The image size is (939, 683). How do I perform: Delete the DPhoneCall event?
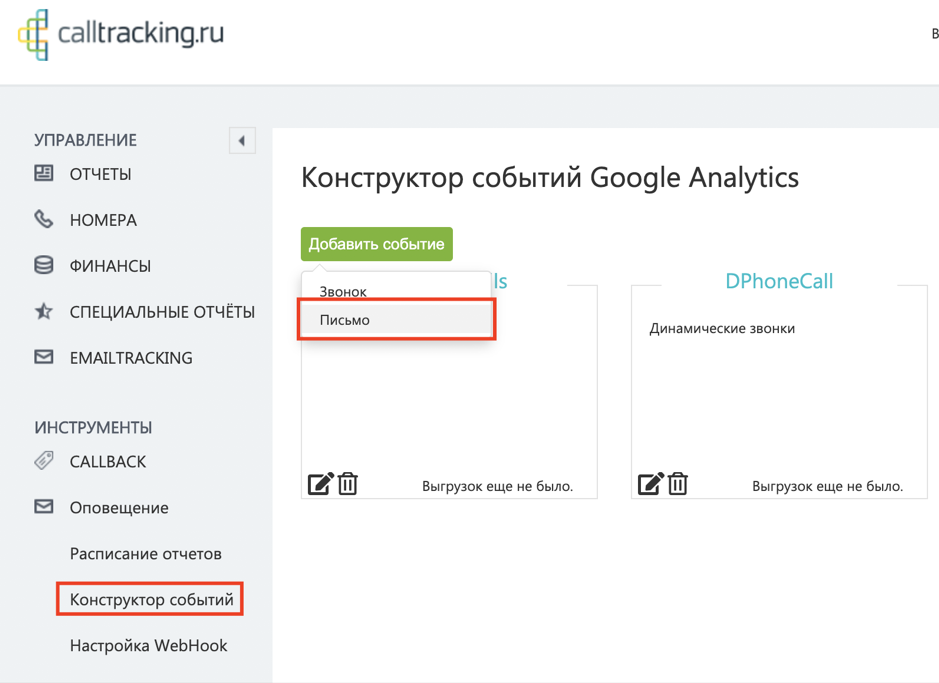click(x=677, y=484)
